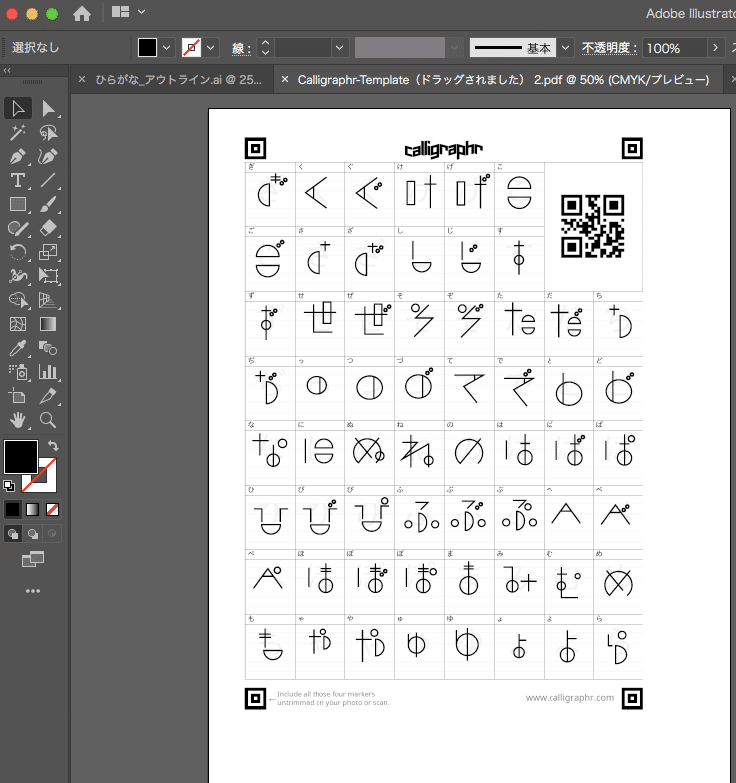Pick the Mesh tool
Screen dimensions: 736x783
18,324
